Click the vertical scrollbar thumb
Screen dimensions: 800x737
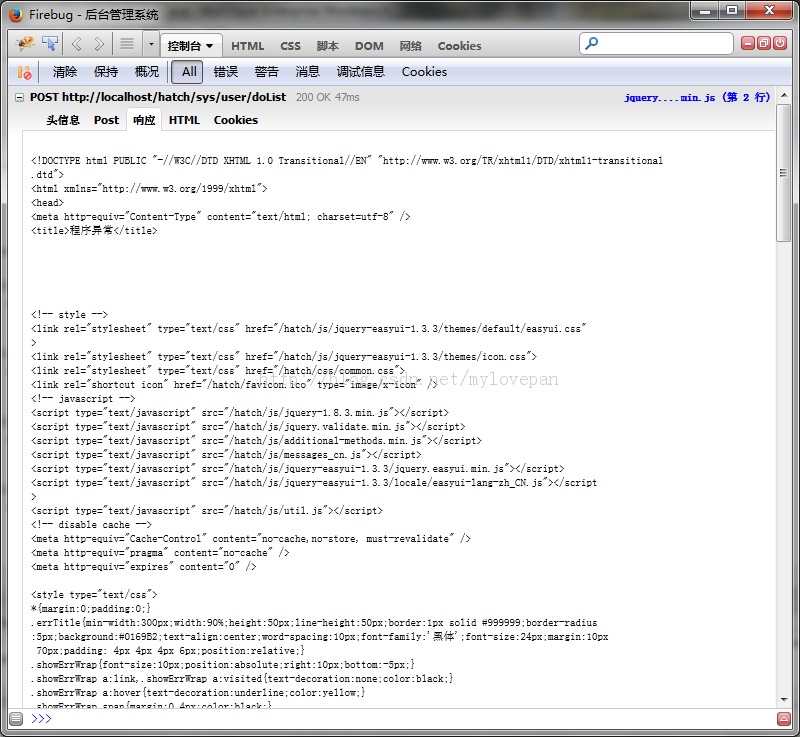(783, 173)
